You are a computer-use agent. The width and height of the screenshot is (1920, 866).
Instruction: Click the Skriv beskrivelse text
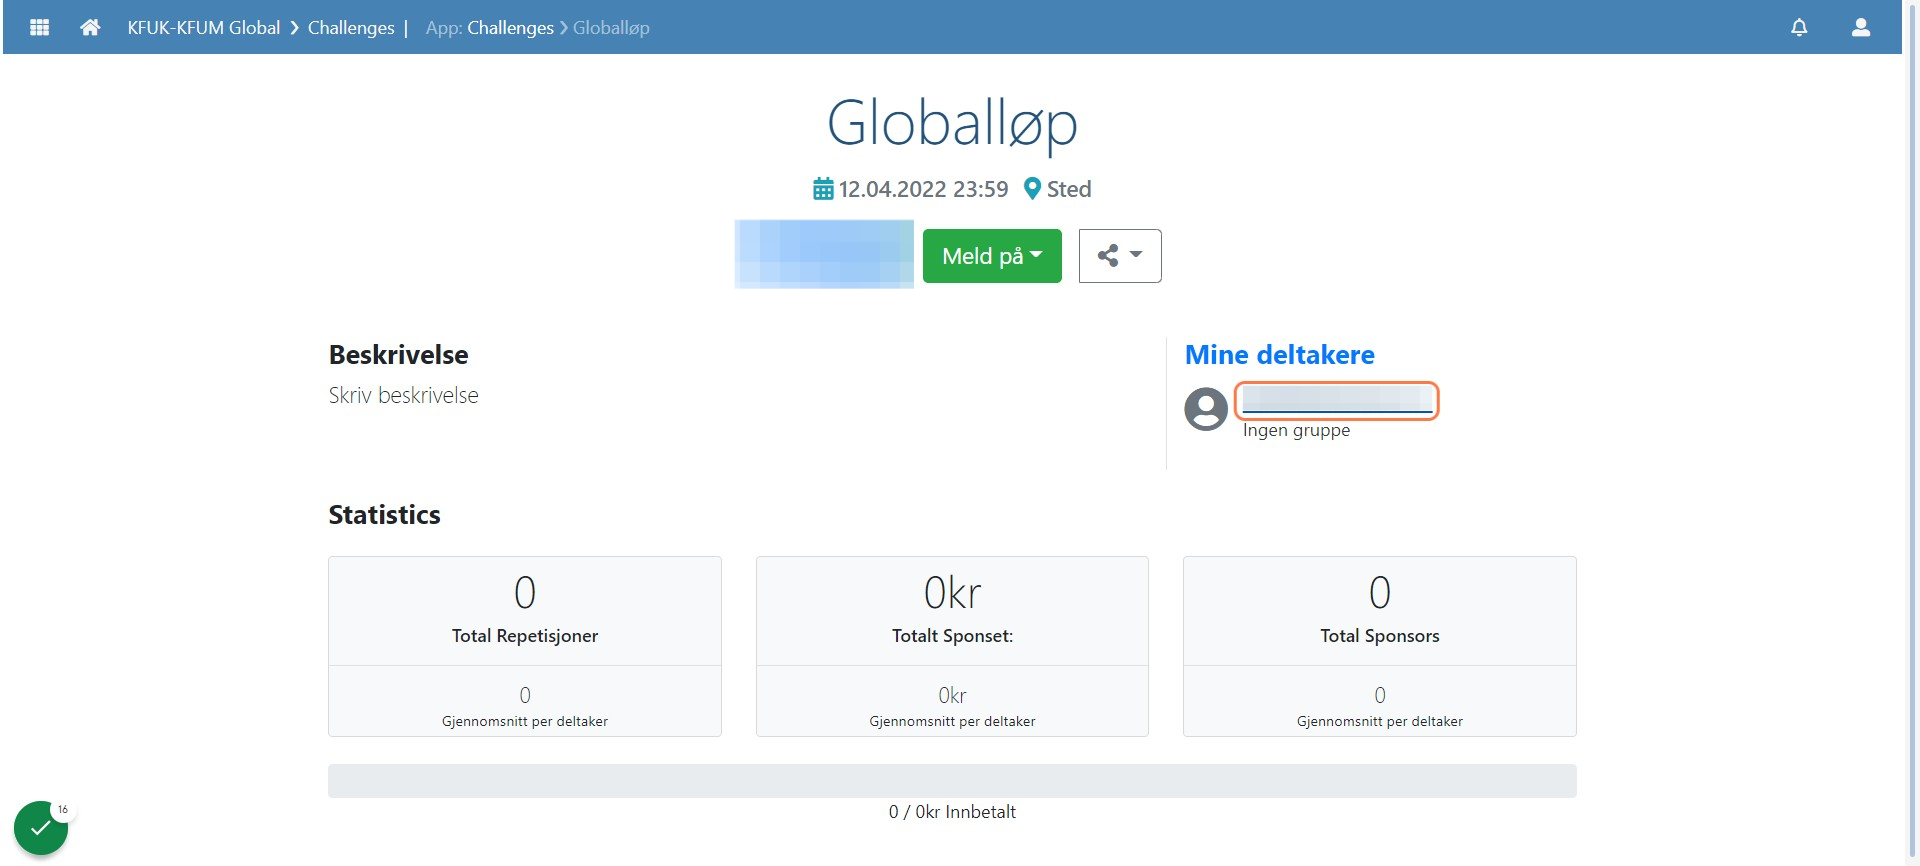pyautogui.click(x=404, y=395)
